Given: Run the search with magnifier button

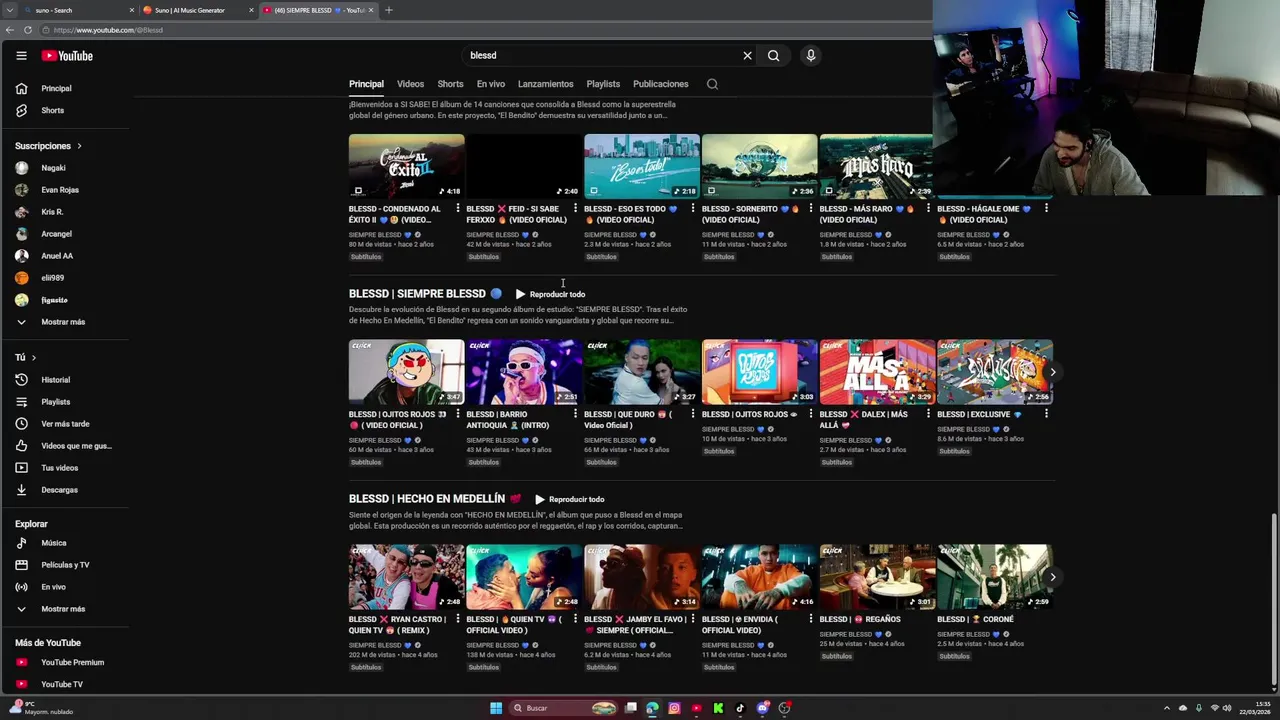Looking at the screenshot, I should 773,56.
